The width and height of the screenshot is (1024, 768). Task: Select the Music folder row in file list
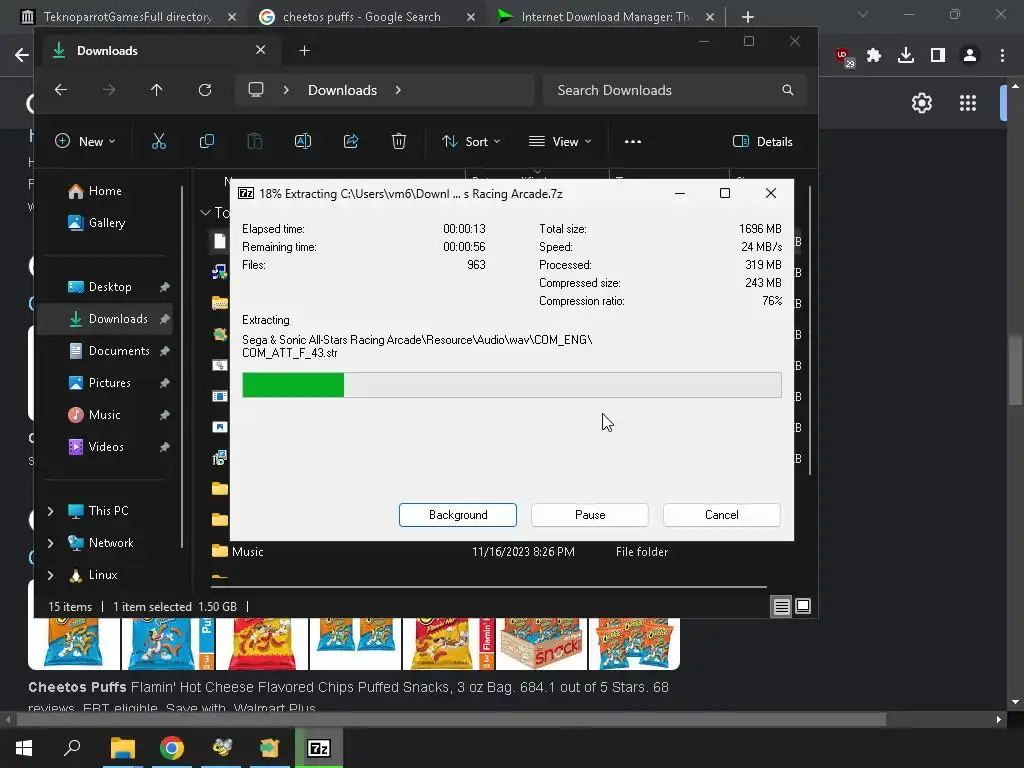(x=487, y=552)
